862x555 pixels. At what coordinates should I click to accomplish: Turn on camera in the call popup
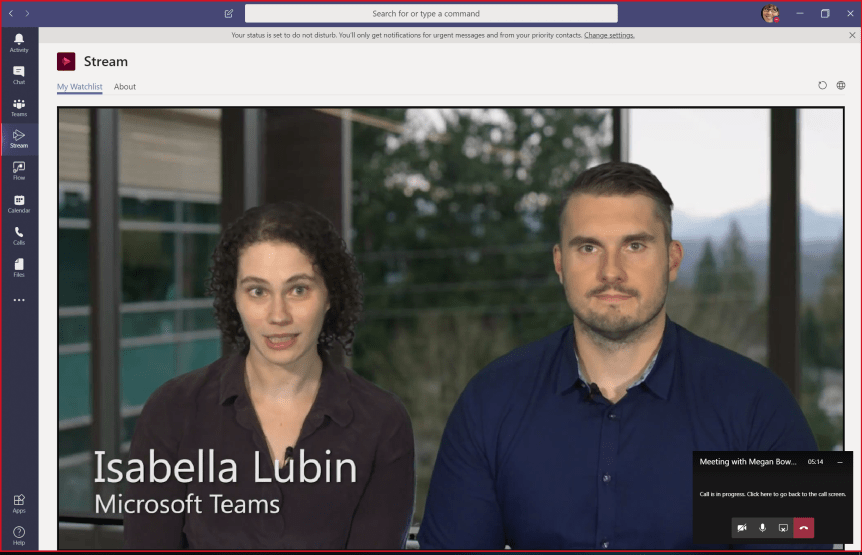[742, 527]
